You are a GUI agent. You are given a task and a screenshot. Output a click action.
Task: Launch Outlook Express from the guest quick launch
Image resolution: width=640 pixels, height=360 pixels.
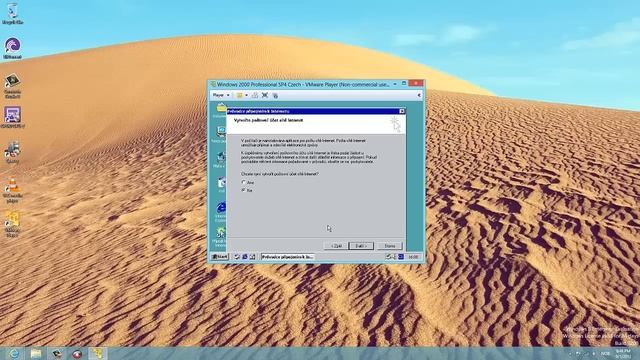pos(252,257)
